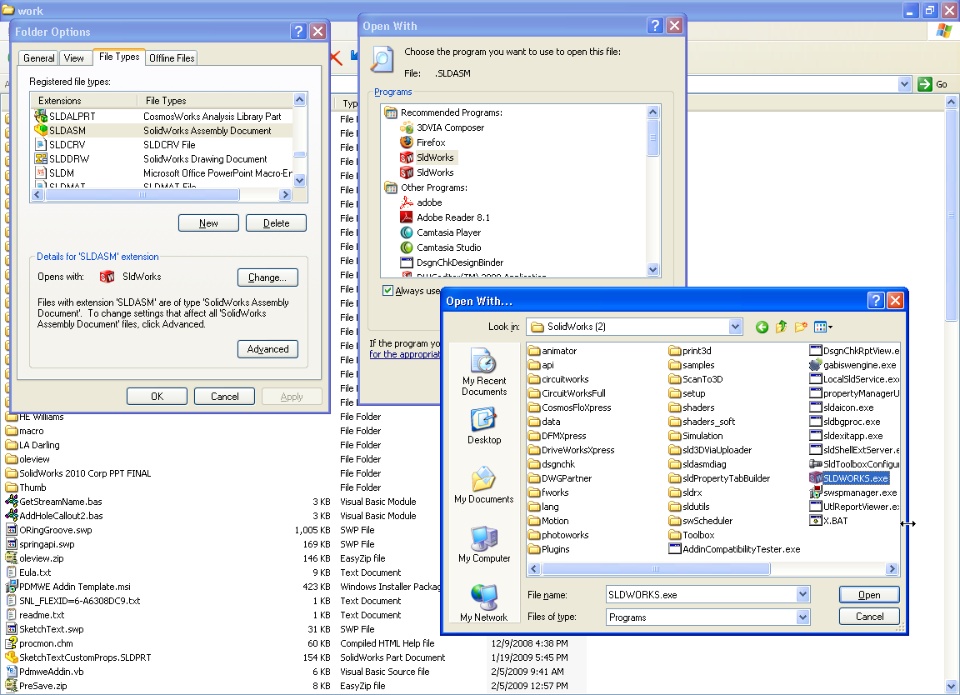Open My Network in the places bar
960x695 pixels.
point(484,603)
